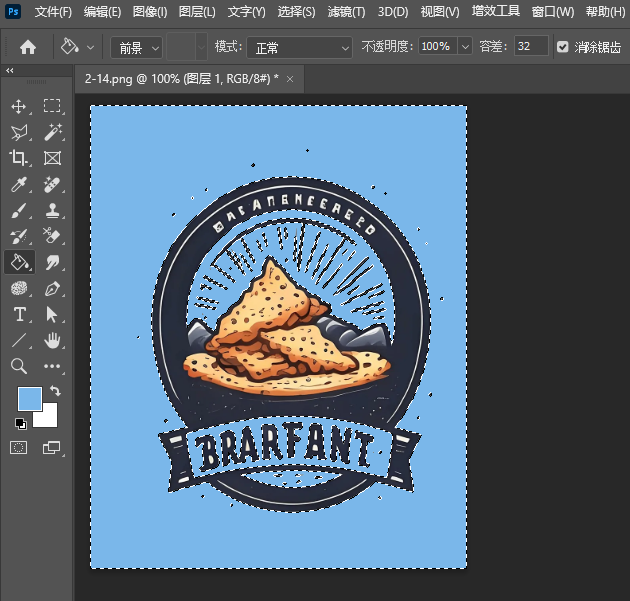Open the 模式 blend mode dropdown

tap(299, 47)
